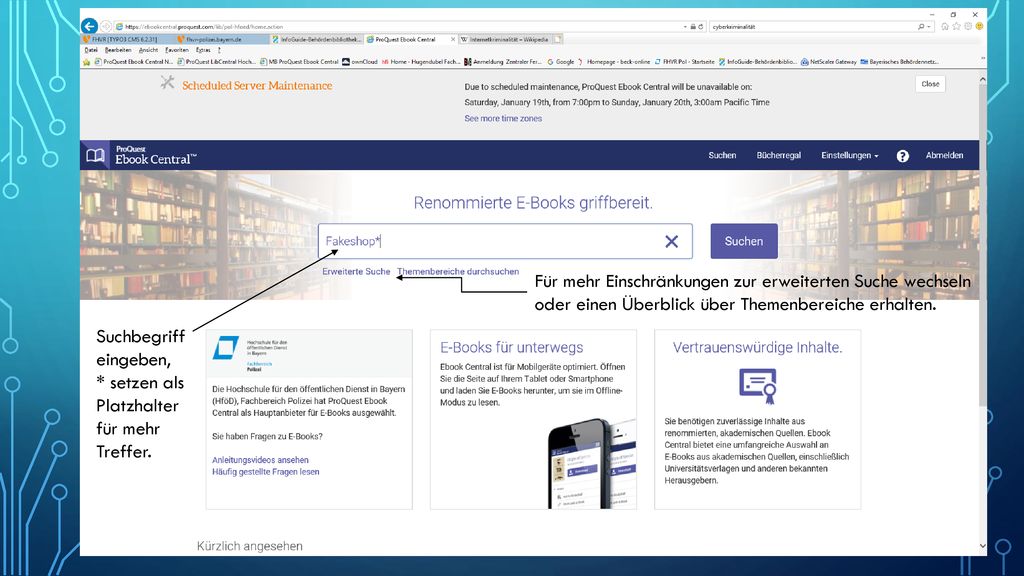Open the Home - Hugendubel Fach... bookmark
This screenshot has height=576, width=1024.
click(421, 62)
